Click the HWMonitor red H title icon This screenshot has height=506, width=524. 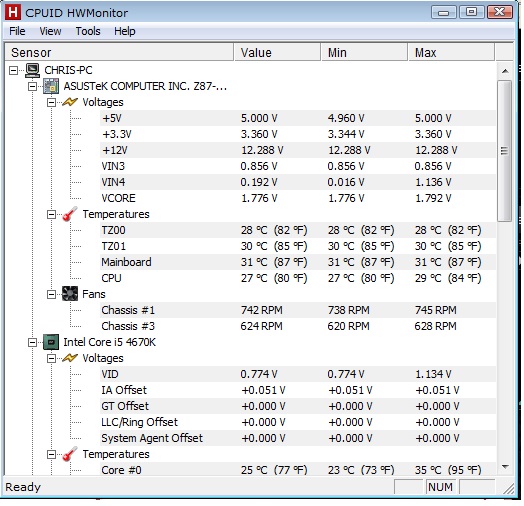point(13,13)
